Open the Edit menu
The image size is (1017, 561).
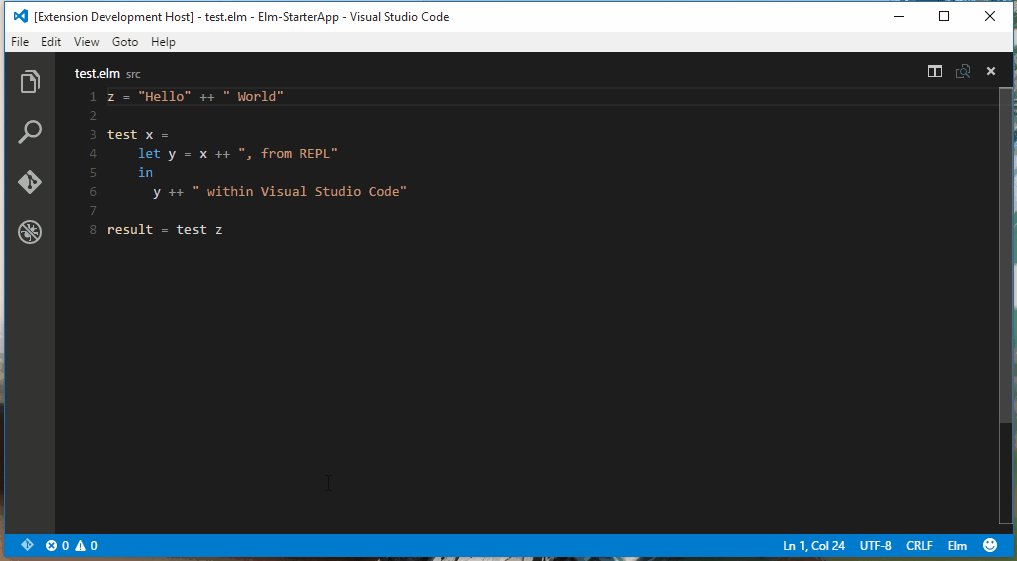pos(51,42)
